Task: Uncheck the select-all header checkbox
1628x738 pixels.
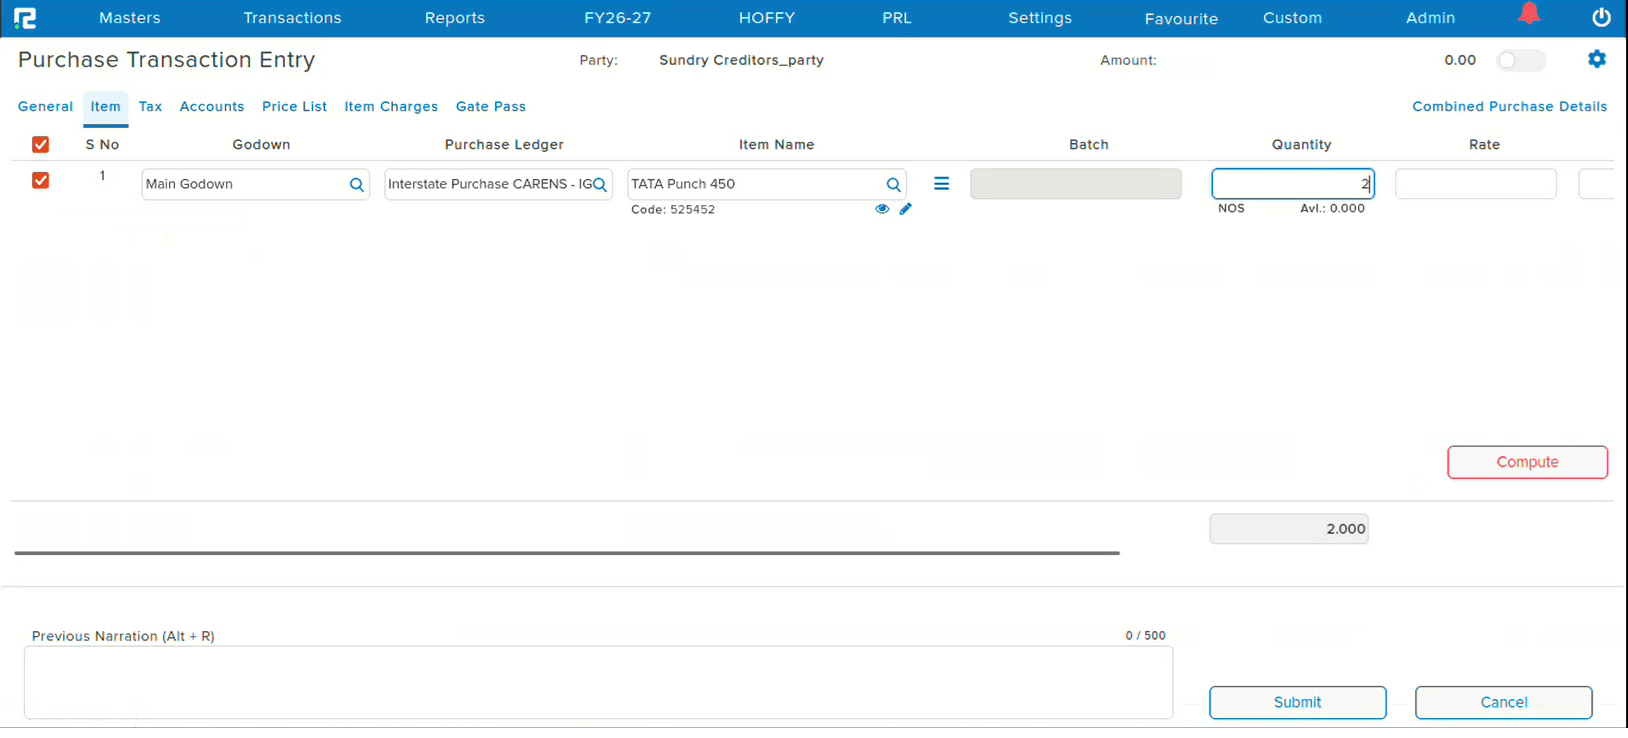Action: coord(41,145)
